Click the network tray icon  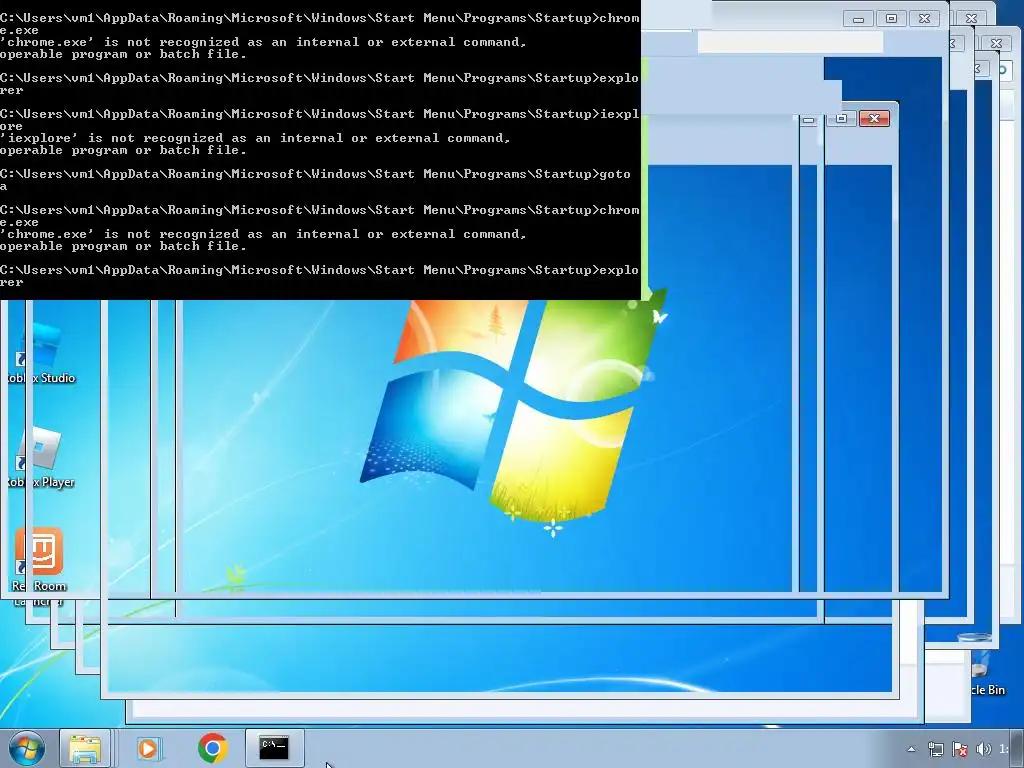[936, 749]
